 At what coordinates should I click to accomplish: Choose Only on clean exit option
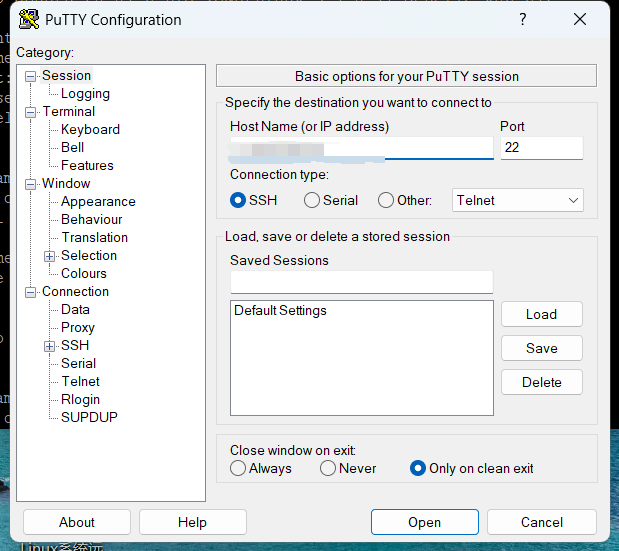pyautogui.click(x=418, y=469)
